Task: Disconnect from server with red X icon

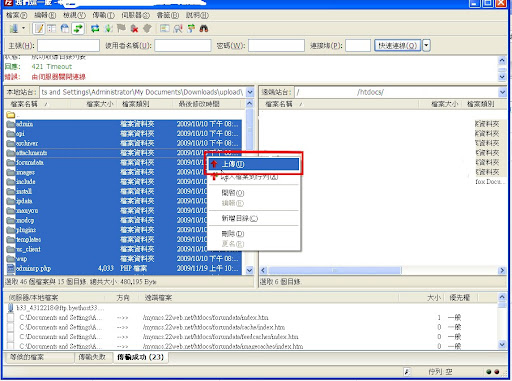Action: 134,29
